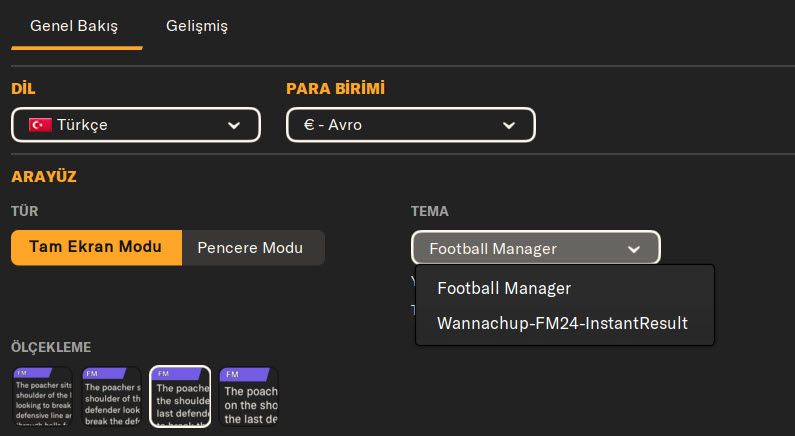Enable Tam Ekran Modu display type
Screen dimensions: 795x436
96,247
